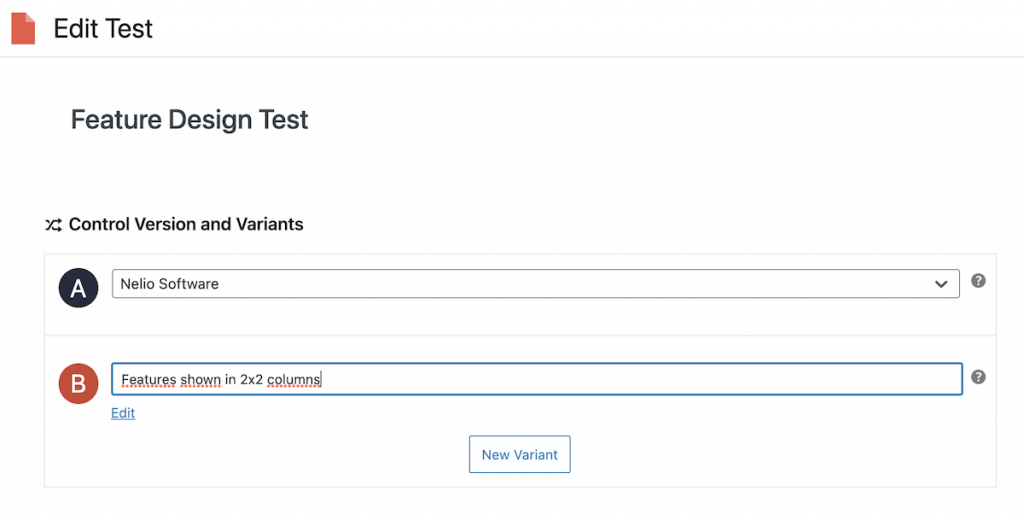
Task: Click the Control Version and Variants heading
Action: click(186, 224)
